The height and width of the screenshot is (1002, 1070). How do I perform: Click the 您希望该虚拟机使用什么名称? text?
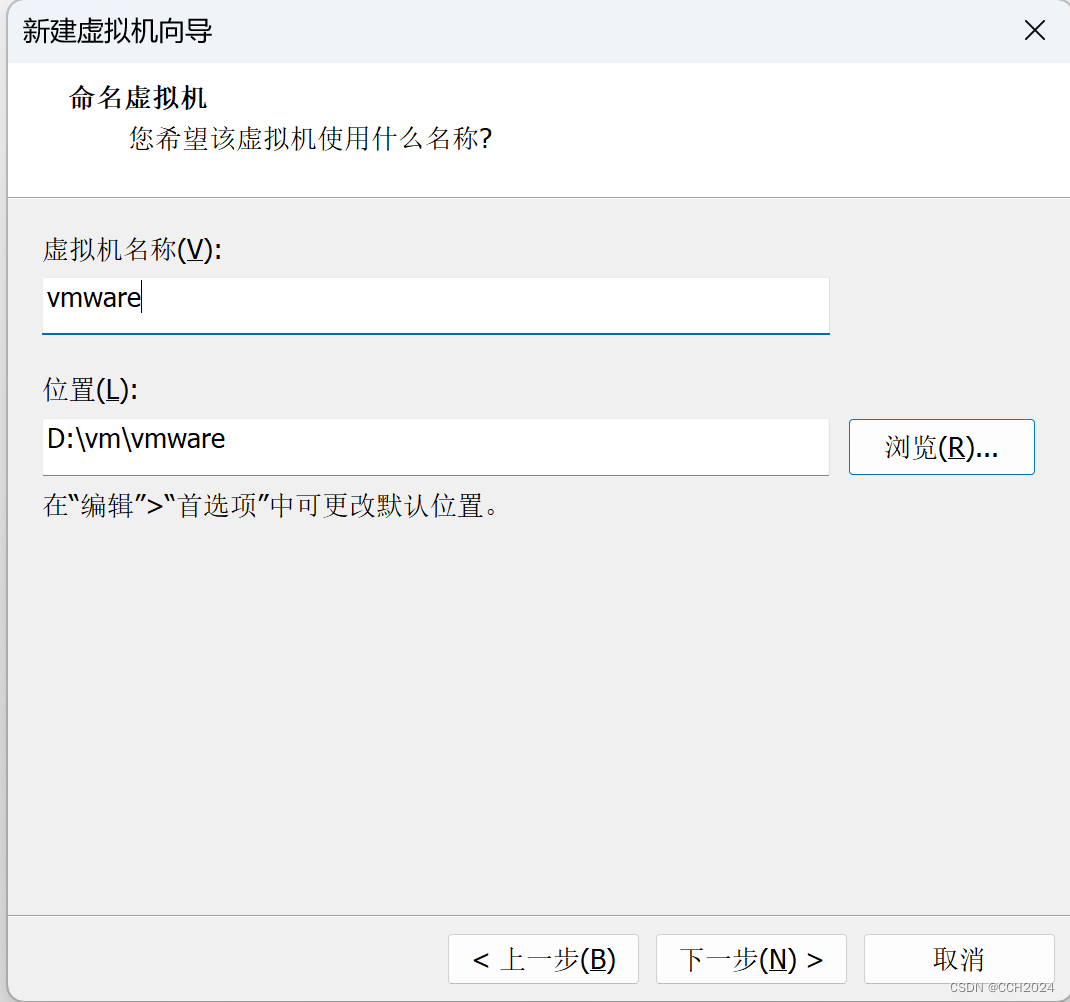tap(310, 139)
